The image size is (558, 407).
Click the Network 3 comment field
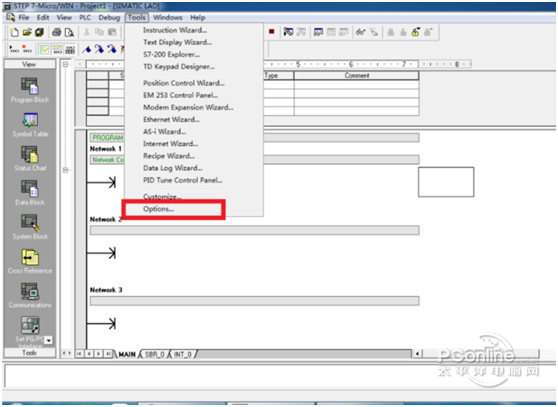point(254,301)
